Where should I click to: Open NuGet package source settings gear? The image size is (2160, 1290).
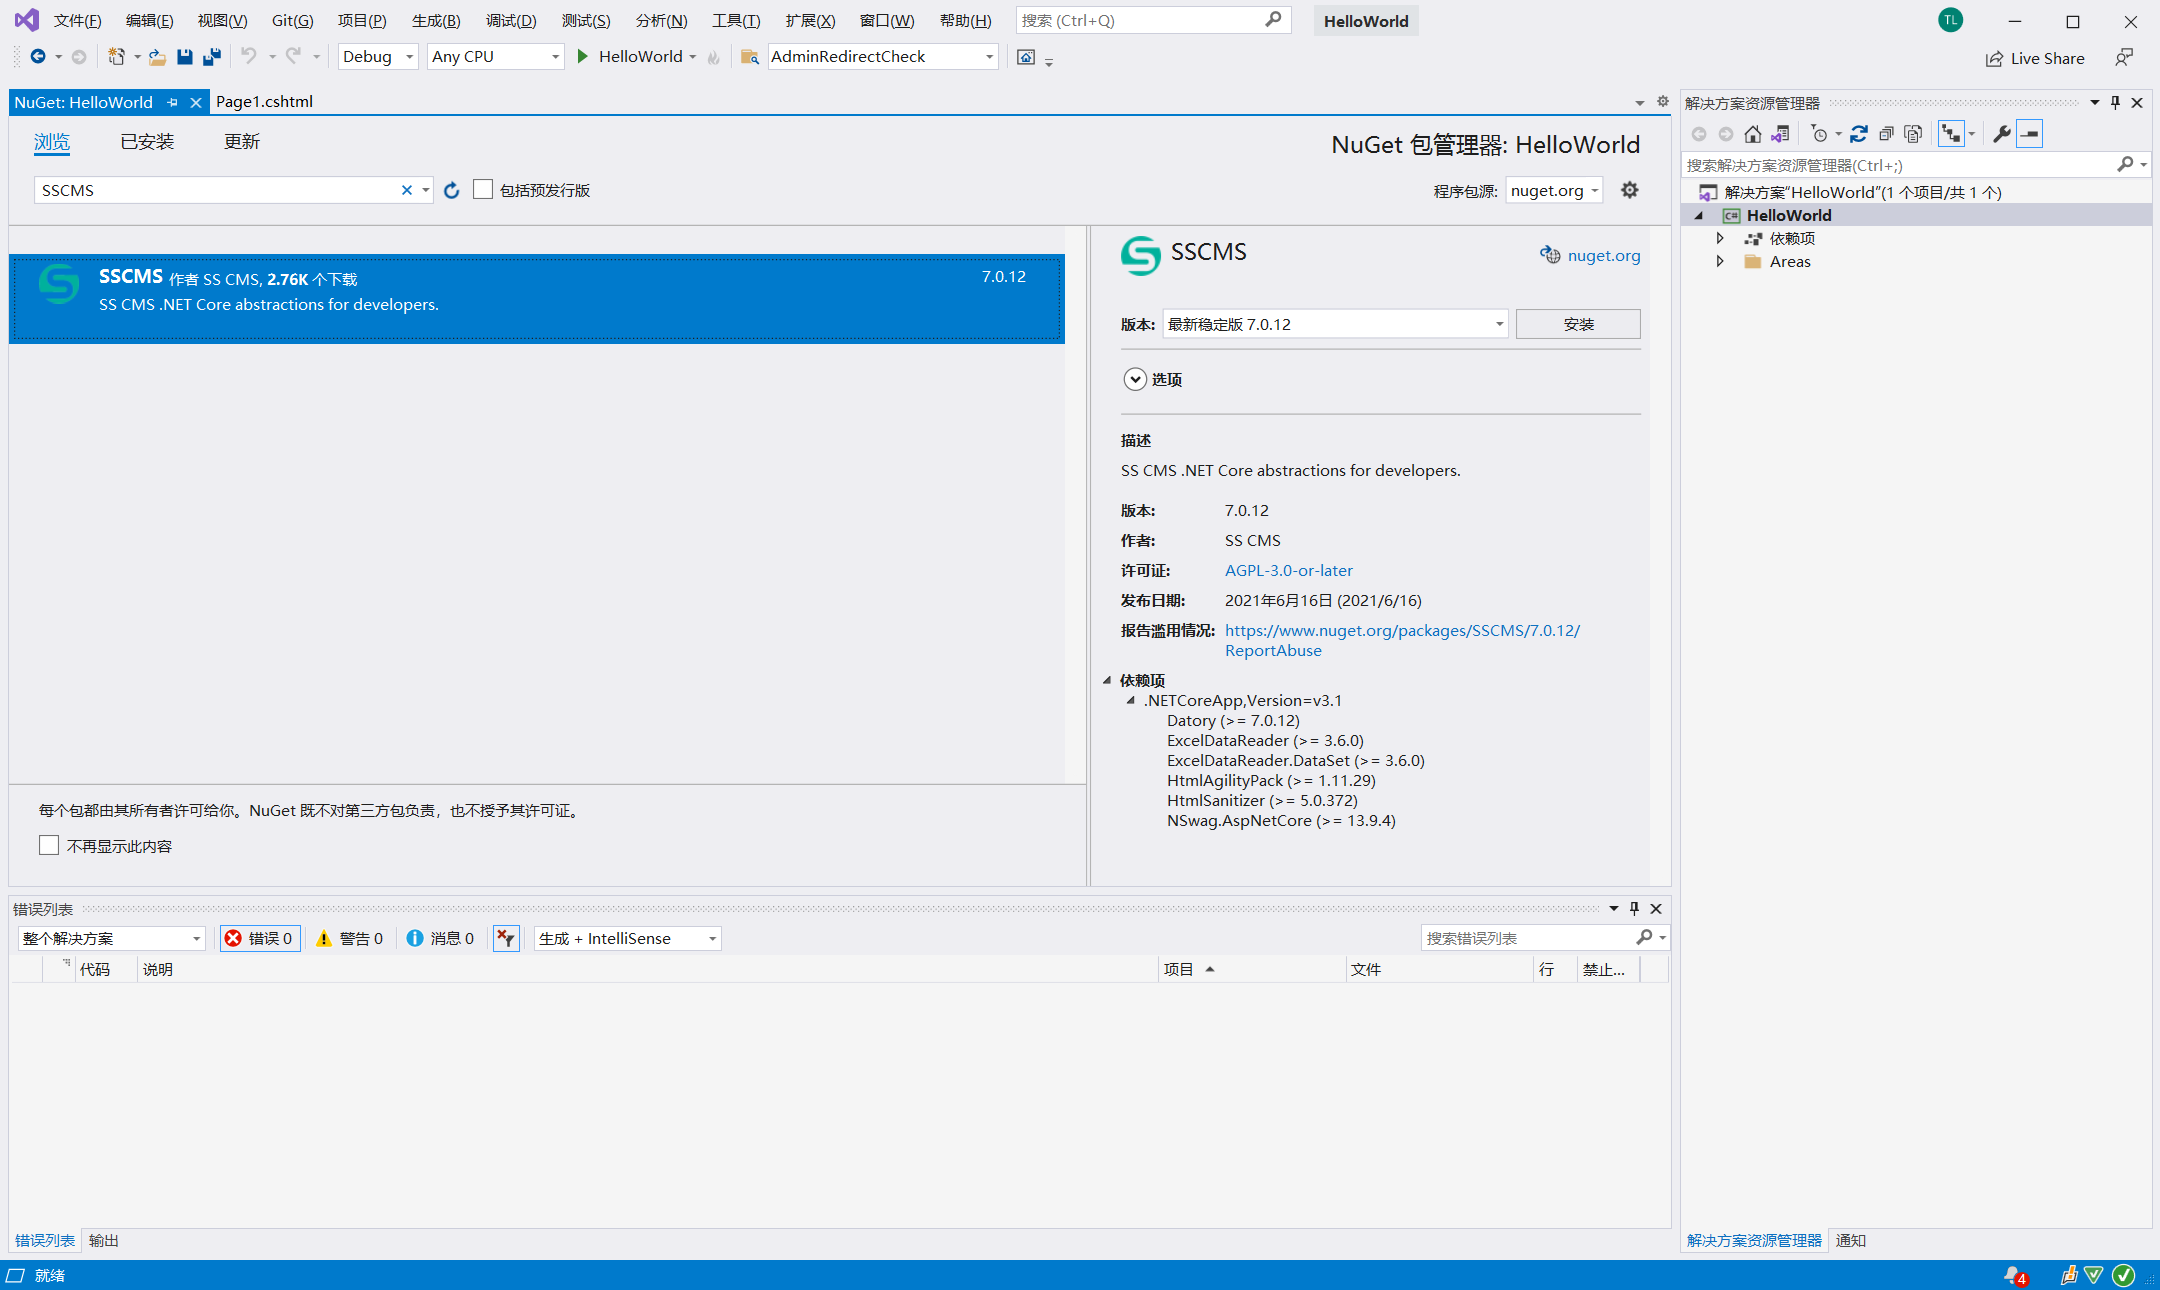1629,190
